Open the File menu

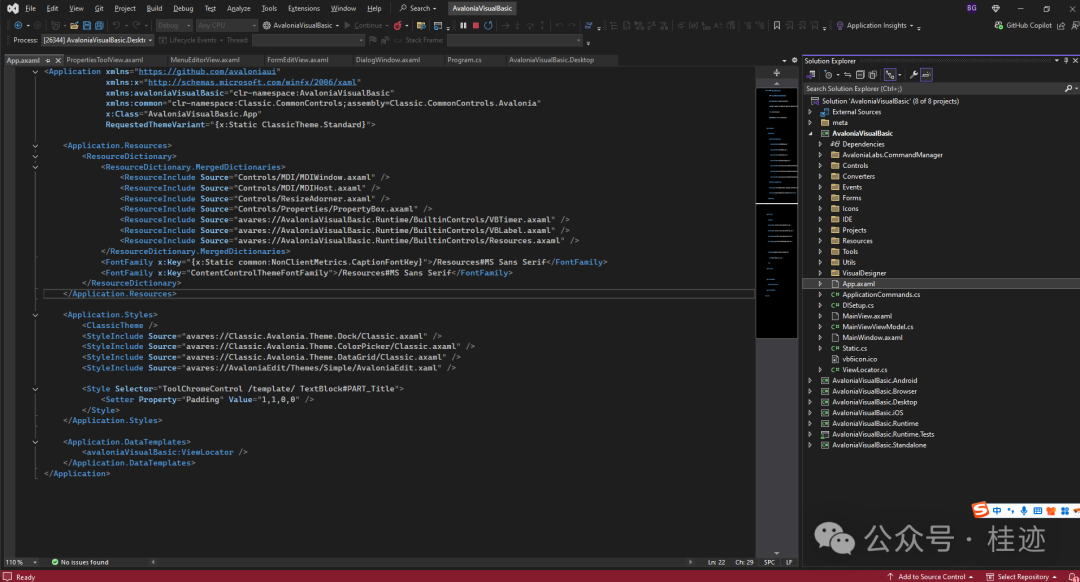30,8
